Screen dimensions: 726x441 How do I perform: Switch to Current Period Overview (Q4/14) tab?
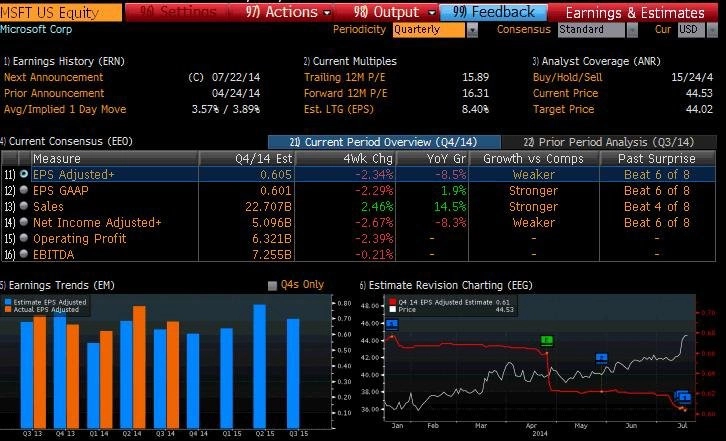click(384, 142)
